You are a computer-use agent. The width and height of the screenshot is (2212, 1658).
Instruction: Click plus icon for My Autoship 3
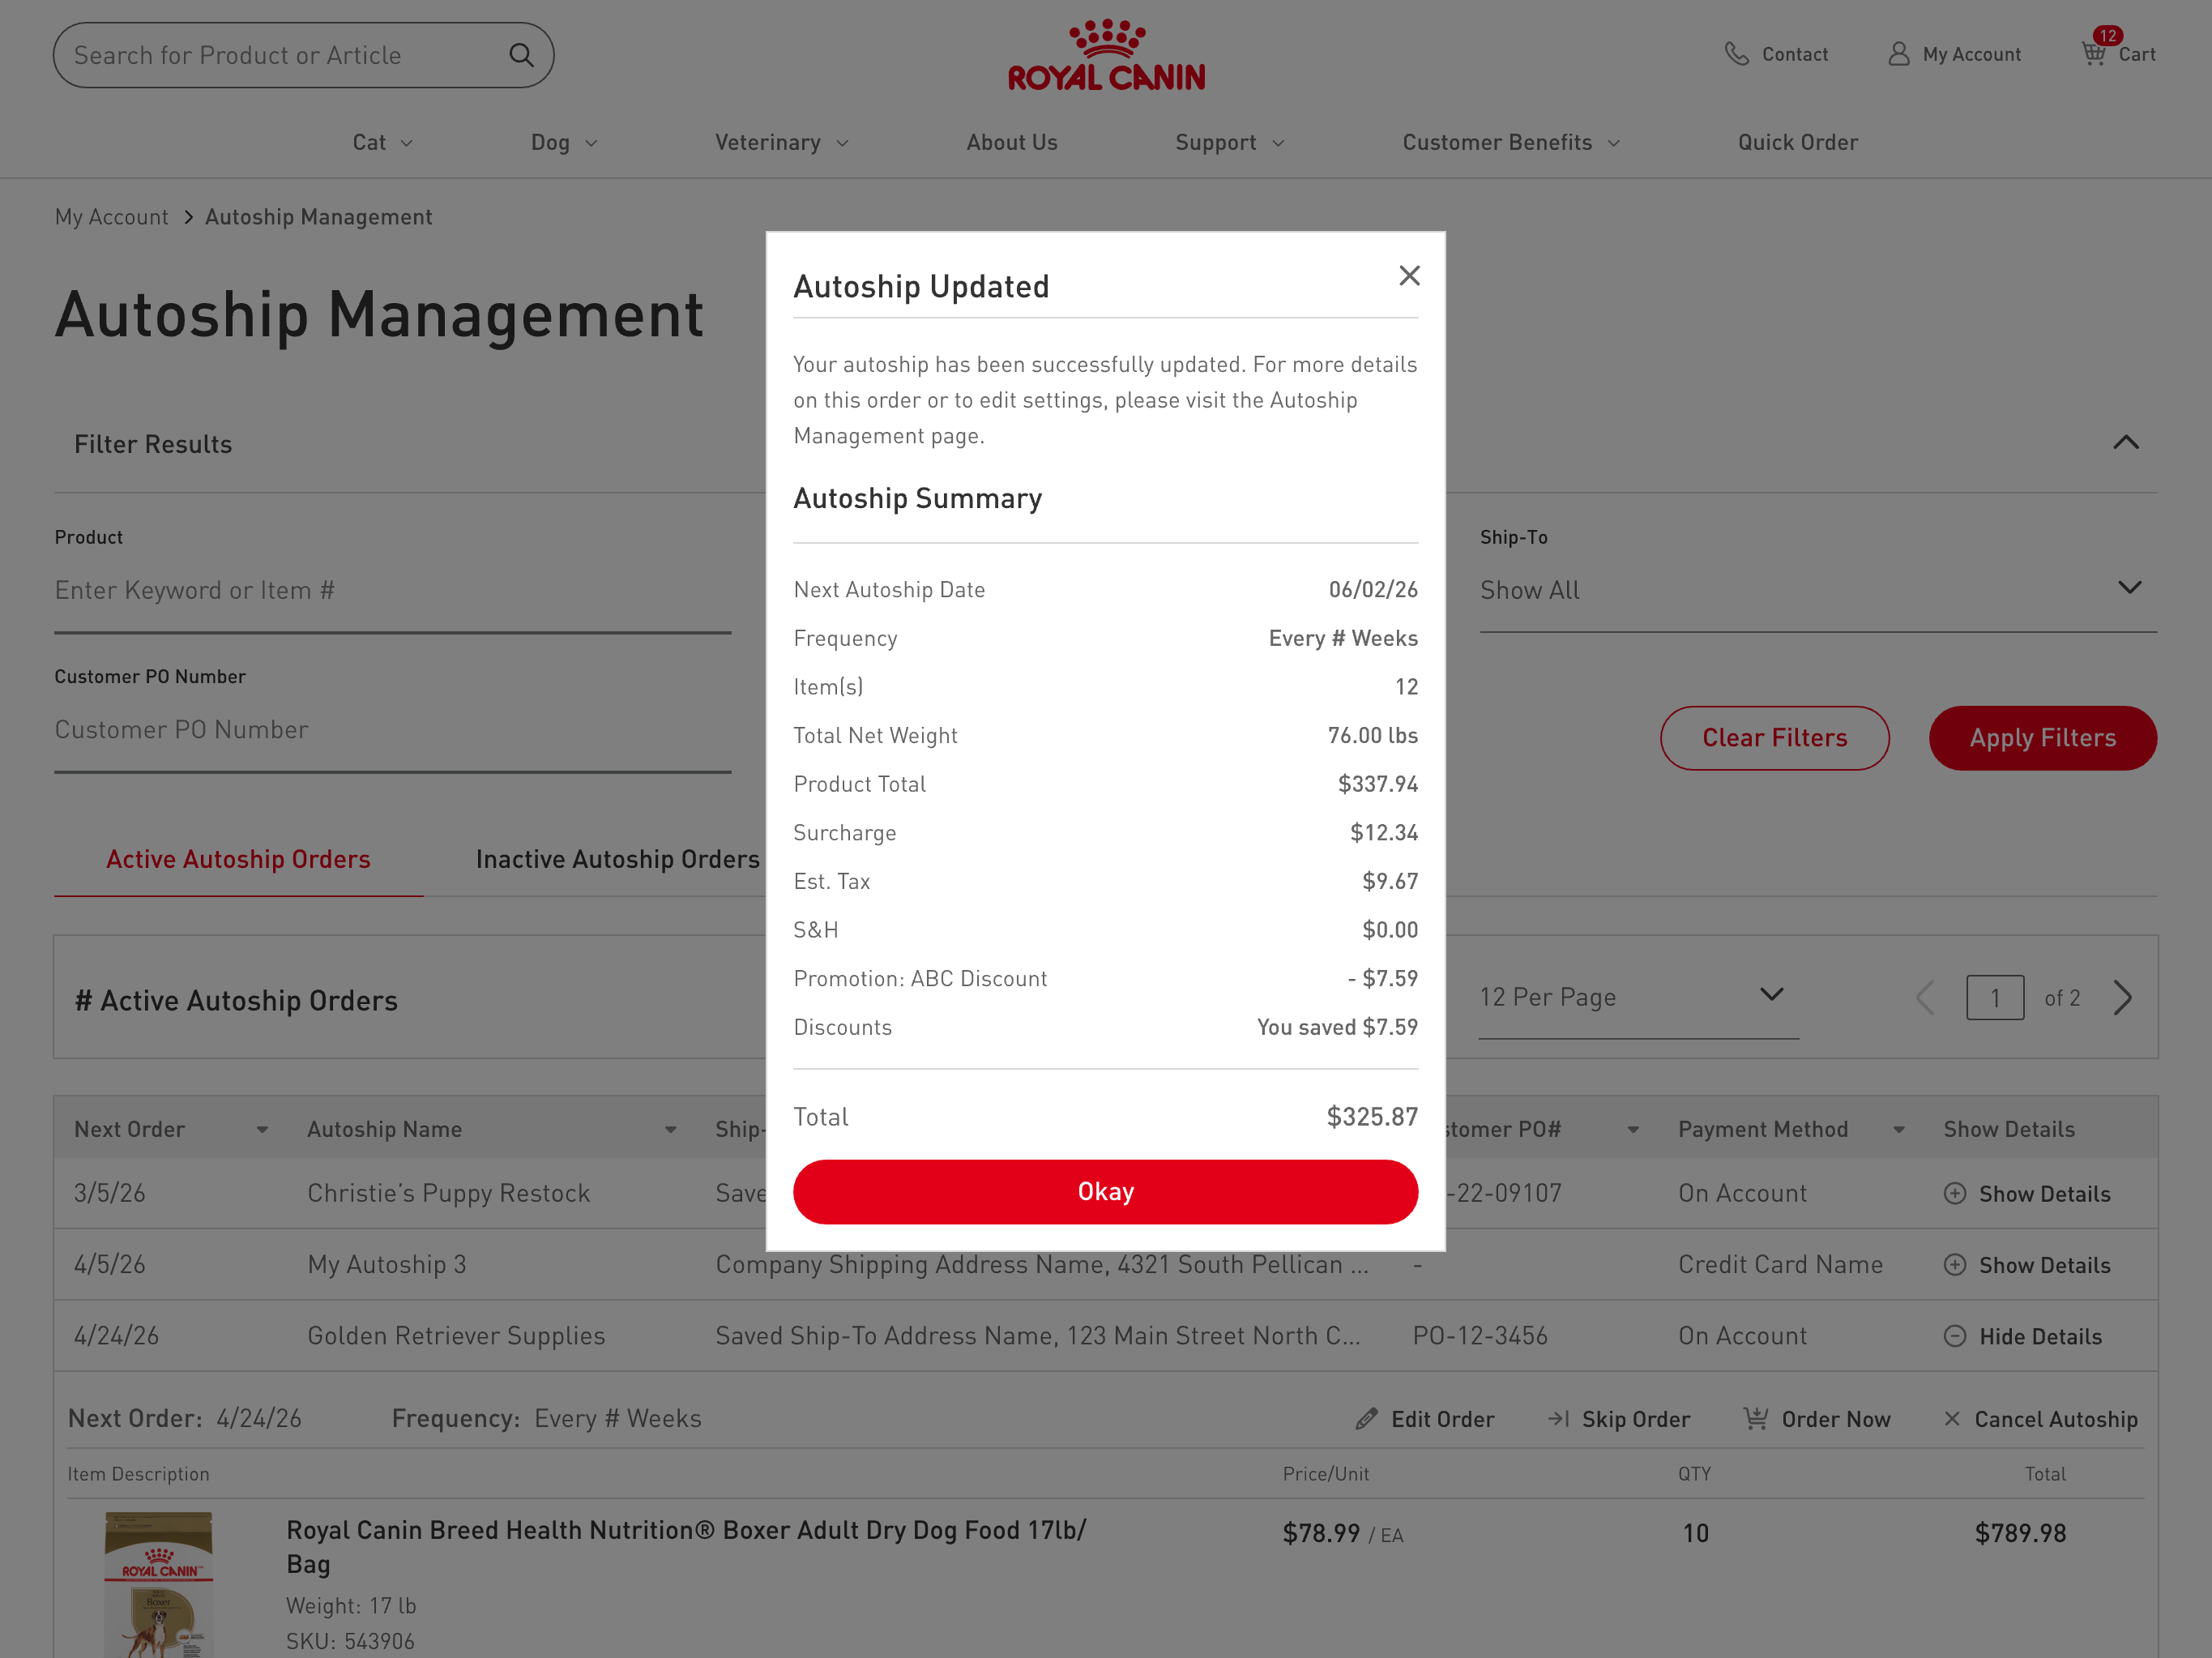pos(1954,1265)
